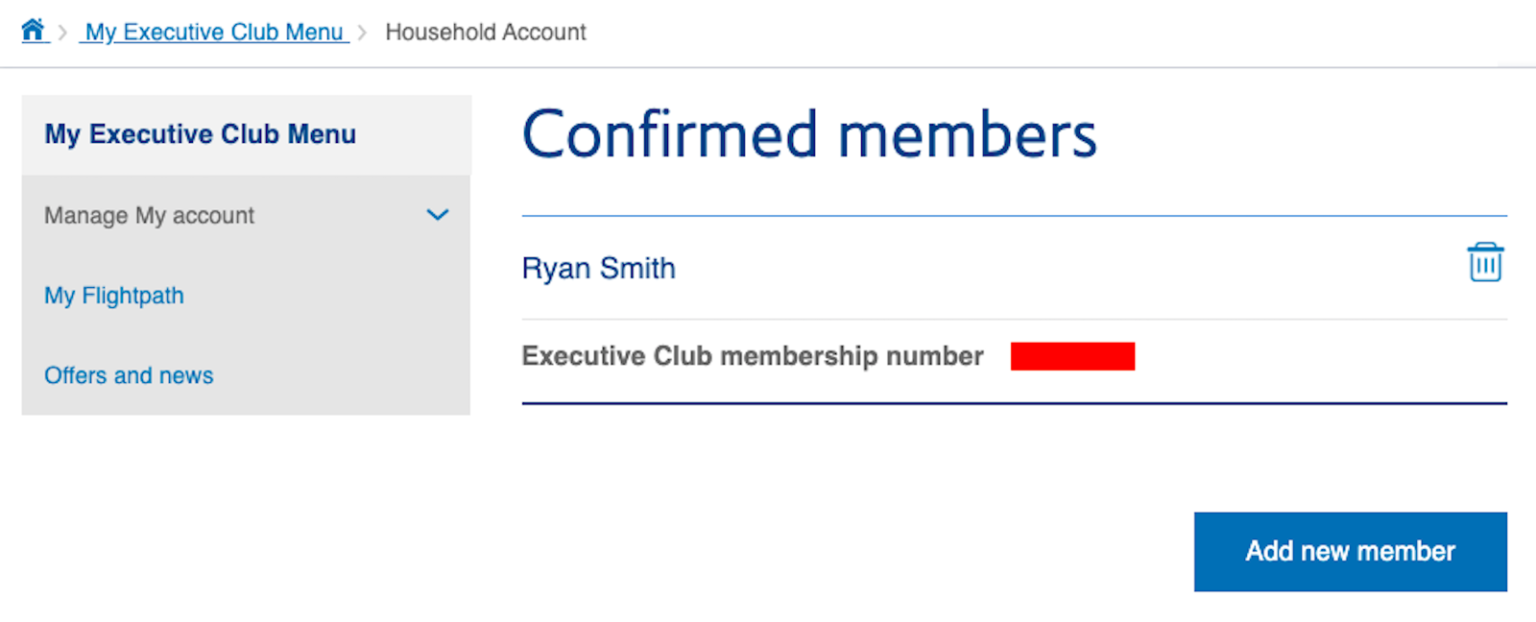Collapse the Manage My account dropdown chevron
This screenshot has width=1536, height=622.
437,214
